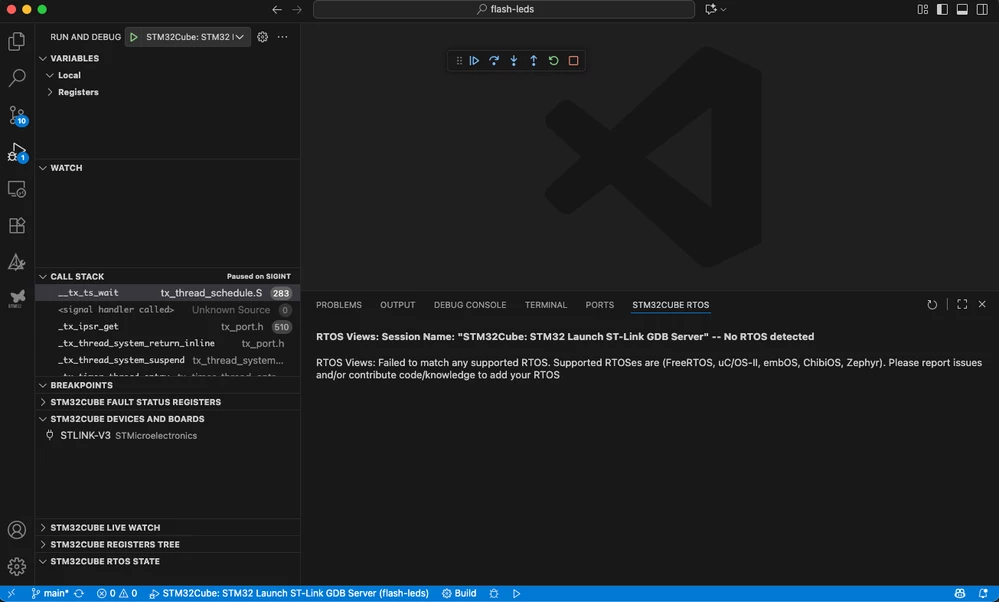Open Remote Explorer view icon
This screenshot has height=602, width=999.
17,189
